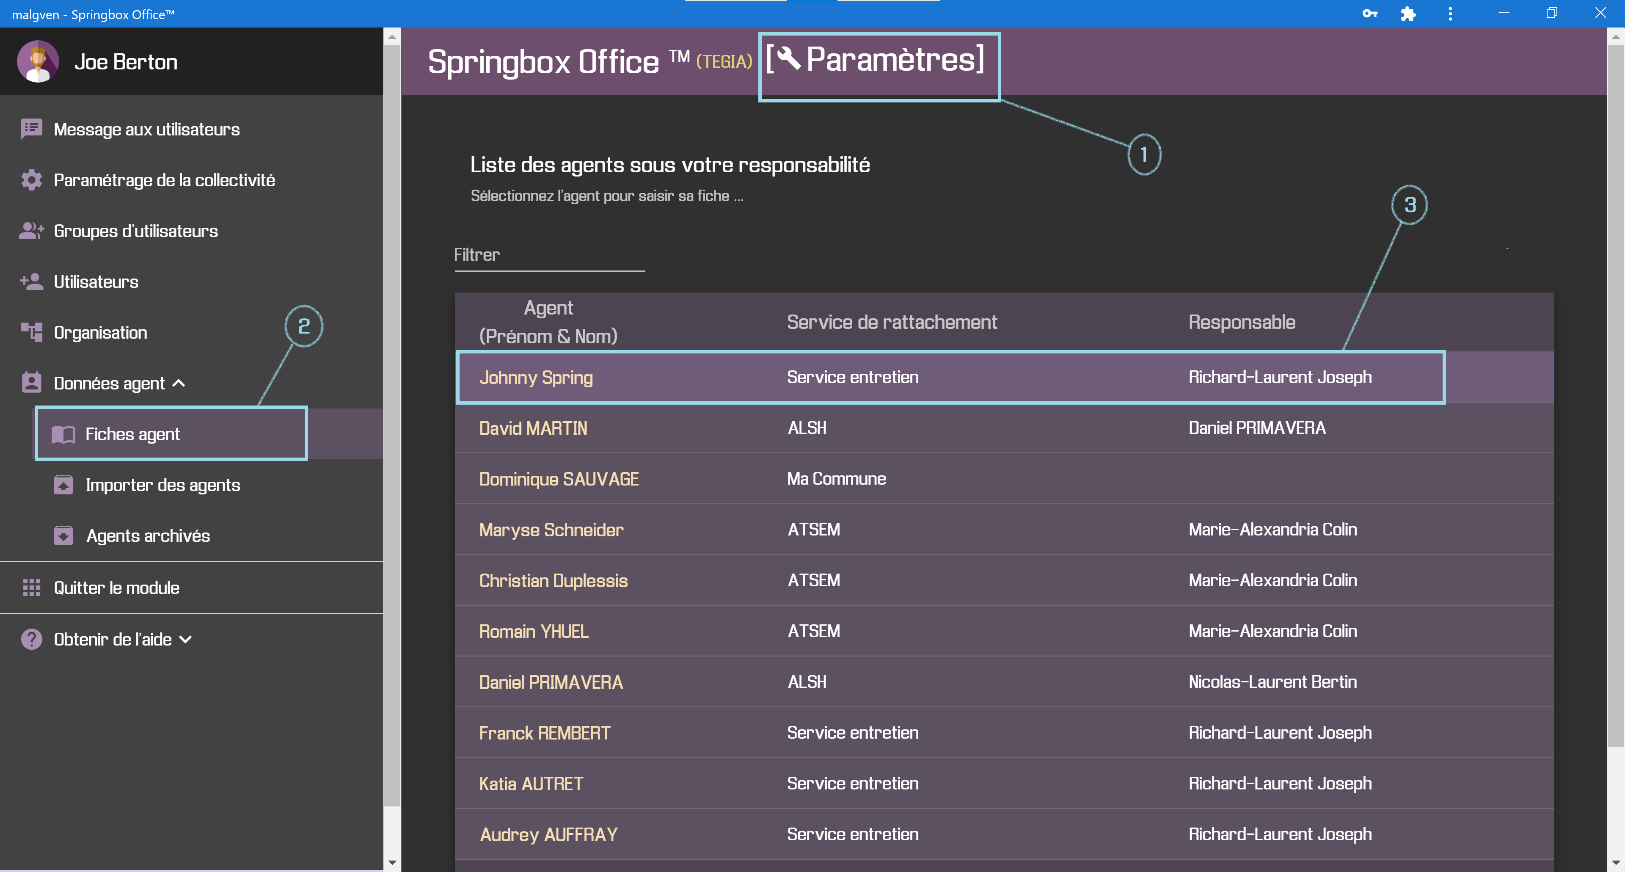Click the Obtenir de l'aide question icon

(32, 639)
